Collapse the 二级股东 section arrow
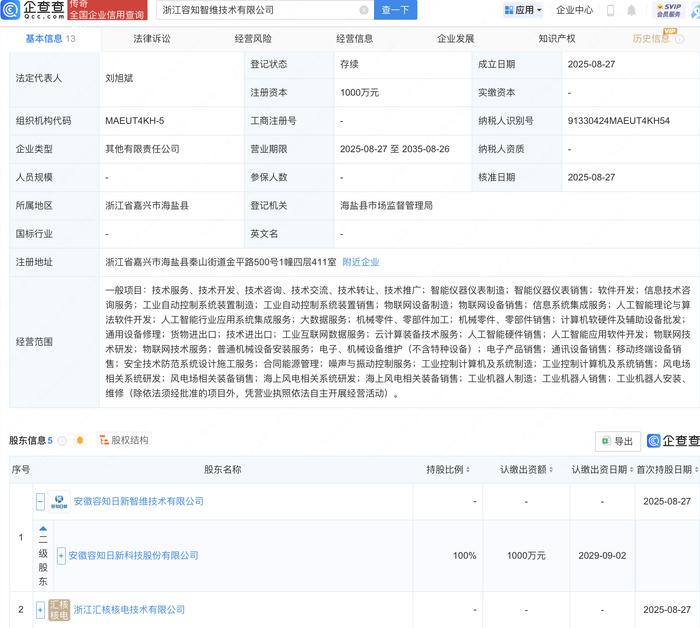700x628 pixels. click(43, 528)
